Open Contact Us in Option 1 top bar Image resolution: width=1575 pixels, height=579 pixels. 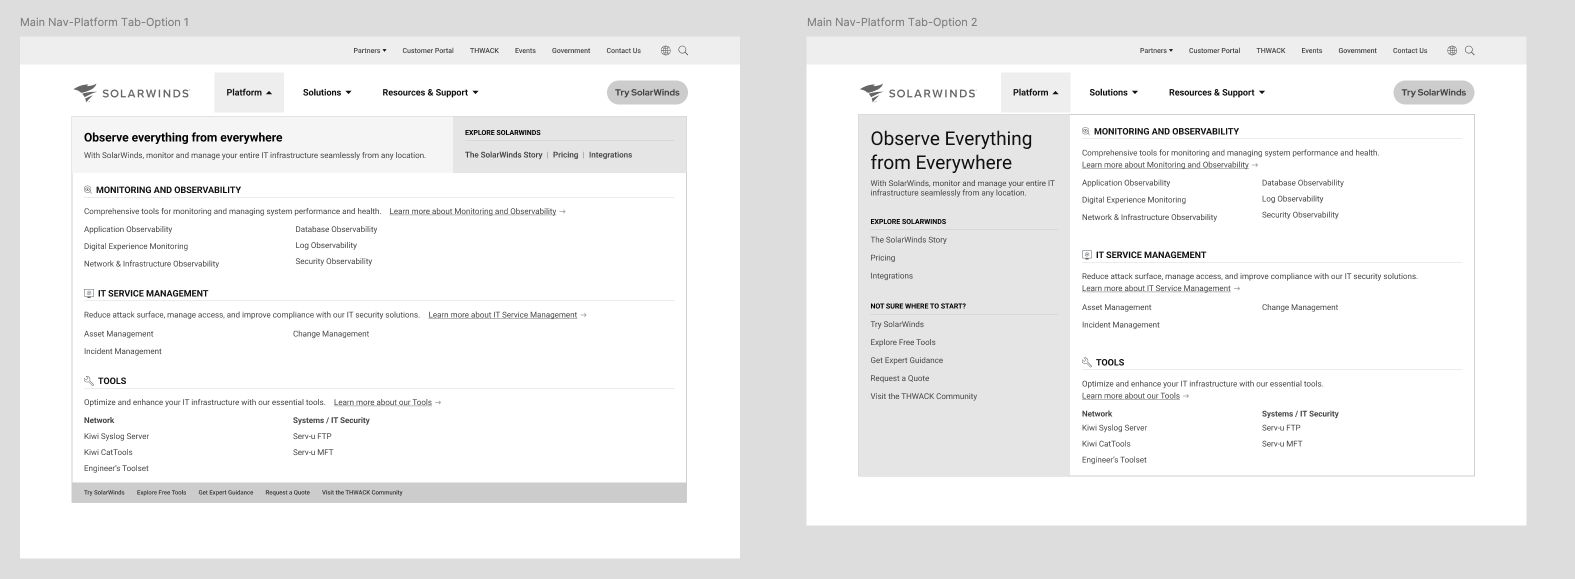pyautogui.click(x=623, y=50)
